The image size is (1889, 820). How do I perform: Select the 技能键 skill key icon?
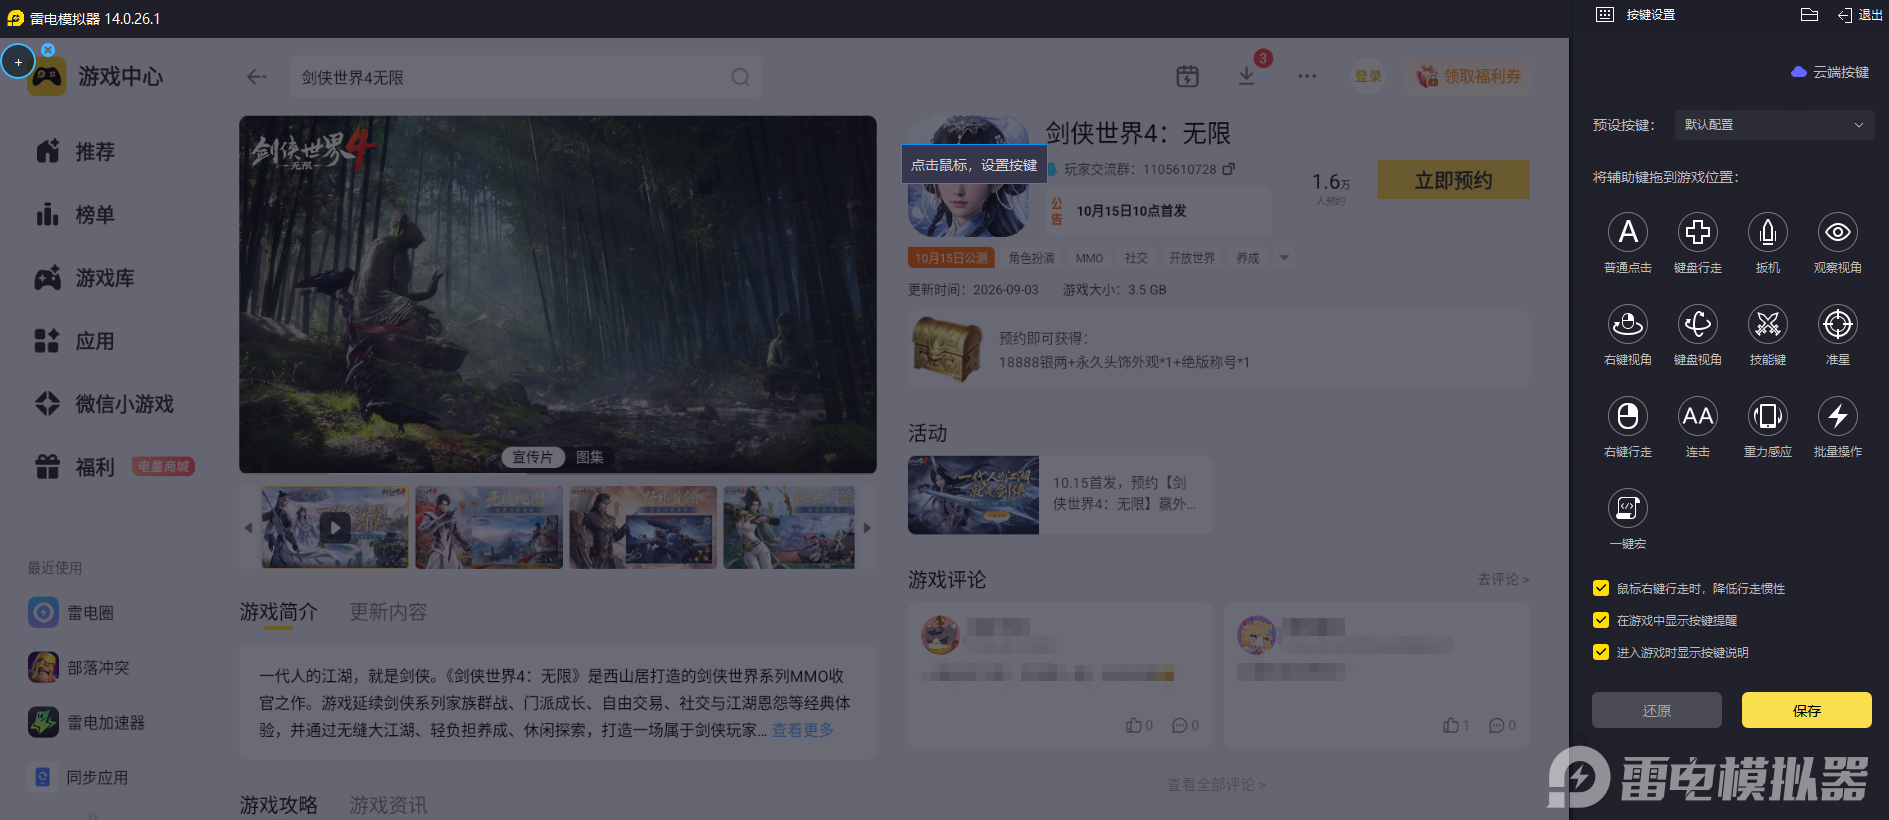1768,324
